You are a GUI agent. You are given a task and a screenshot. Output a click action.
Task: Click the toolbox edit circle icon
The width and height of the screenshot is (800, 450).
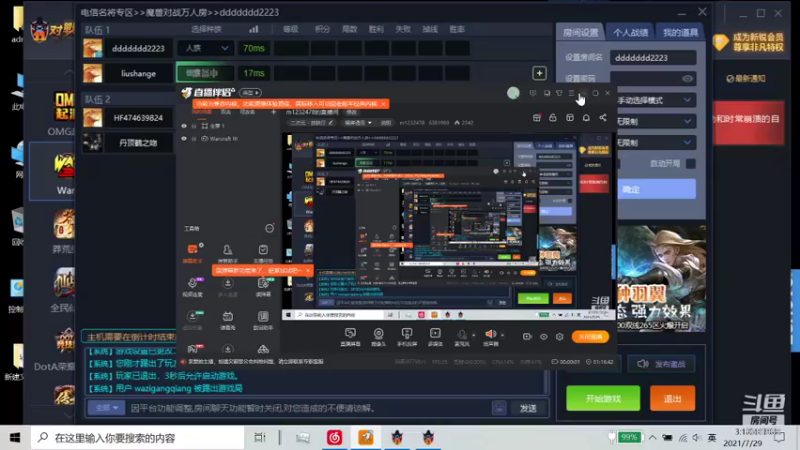(x=269, y=229)
